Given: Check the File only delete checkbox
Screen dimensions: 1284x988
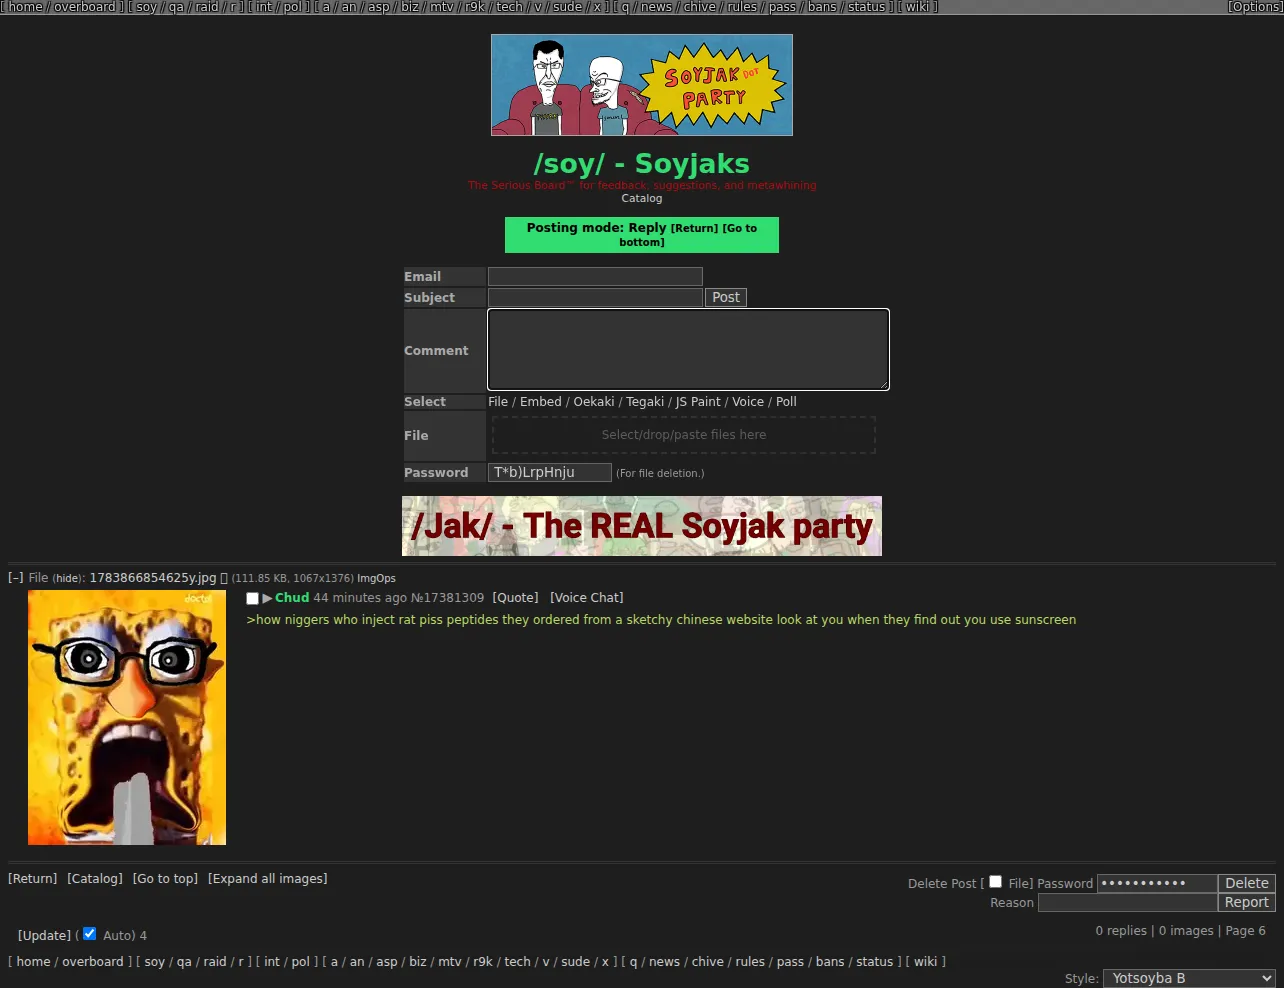Looking at the screenshot, I should click(x=995, y=881).
